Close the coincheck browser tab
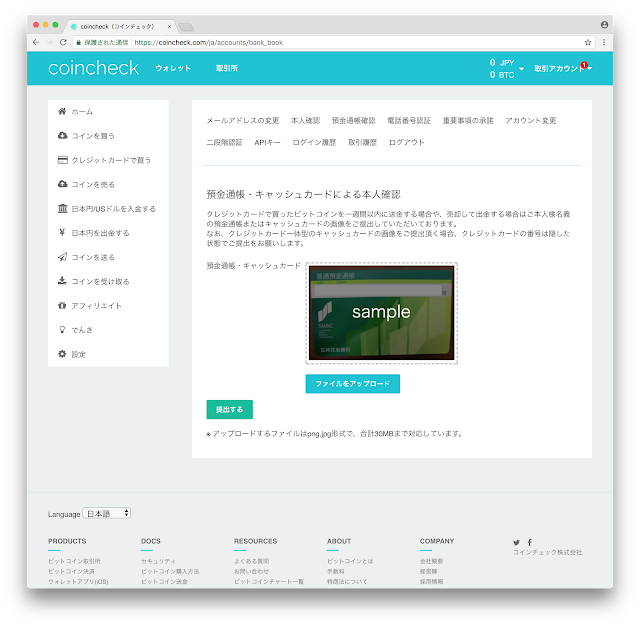This screenshot has height=627, width=640. click(x=169, y=27)
